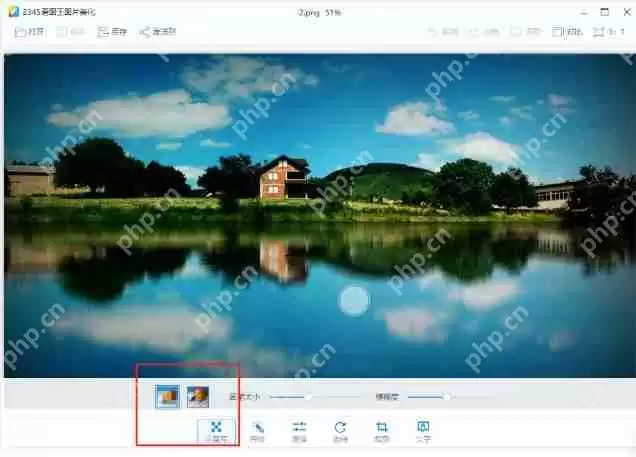Select the pencil brush tool
This screenshot has width=636, height=457.
point(258,432)
